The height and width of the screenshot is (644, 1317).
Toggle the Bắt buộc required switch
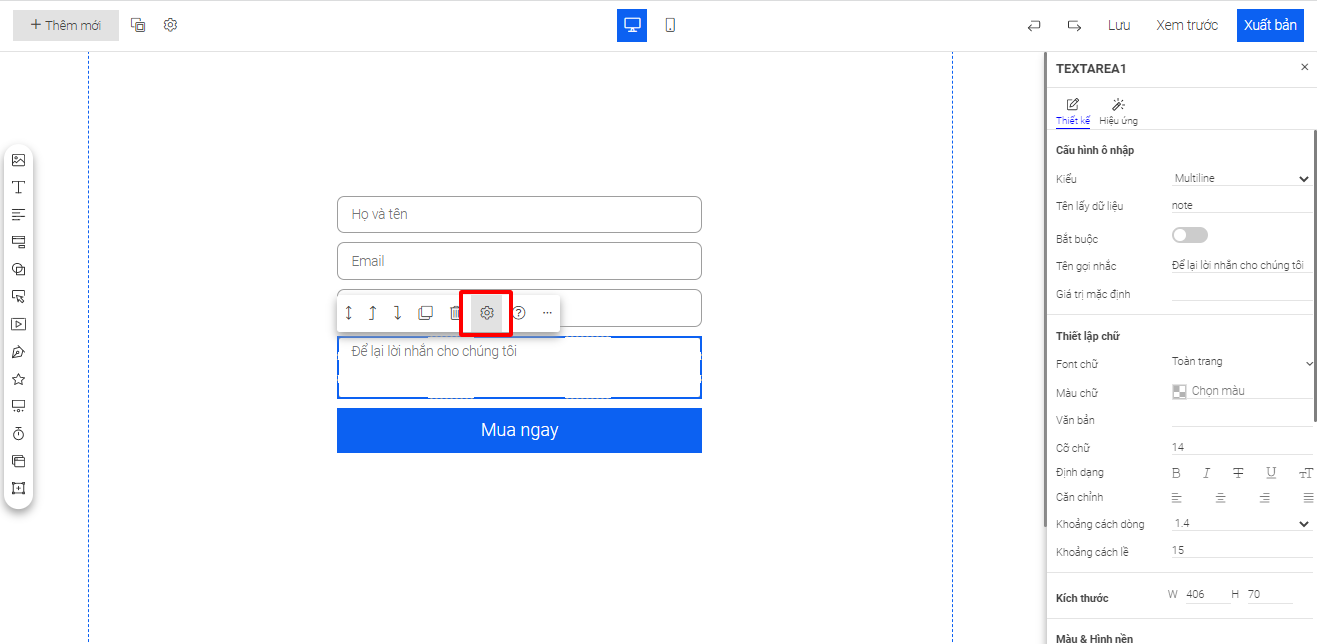coord(1189,235)
